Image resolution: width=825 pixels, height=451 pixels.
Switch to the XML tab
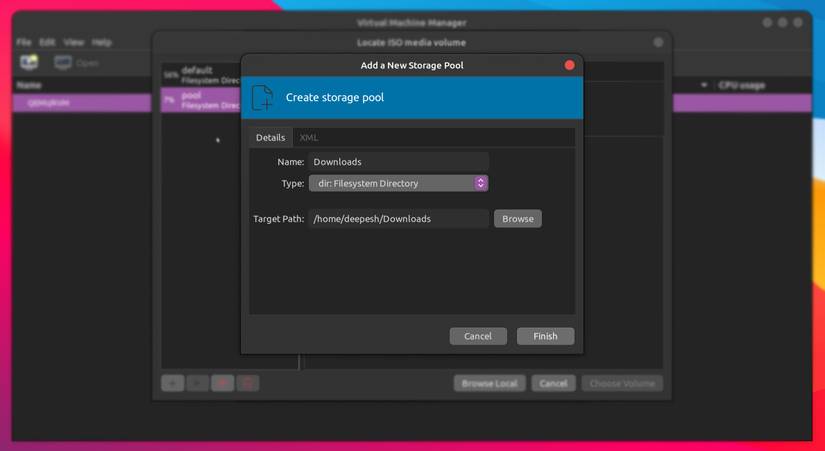pos(309,138)
